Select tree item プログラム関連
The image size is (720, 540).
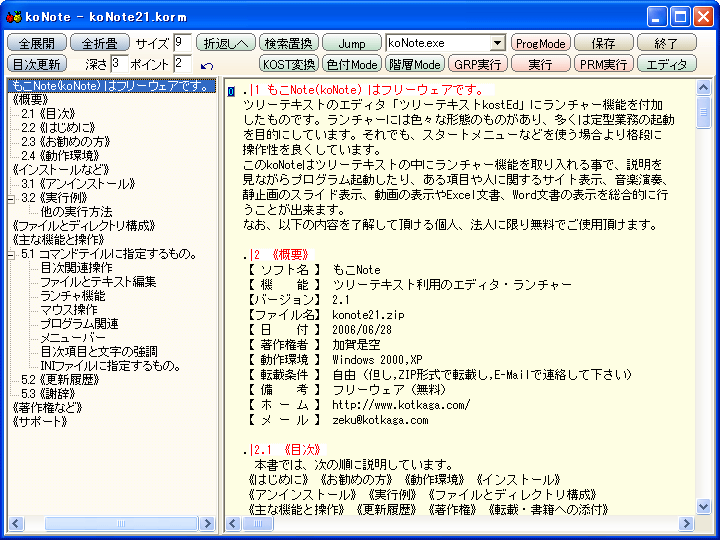click(x=79, y=324)
